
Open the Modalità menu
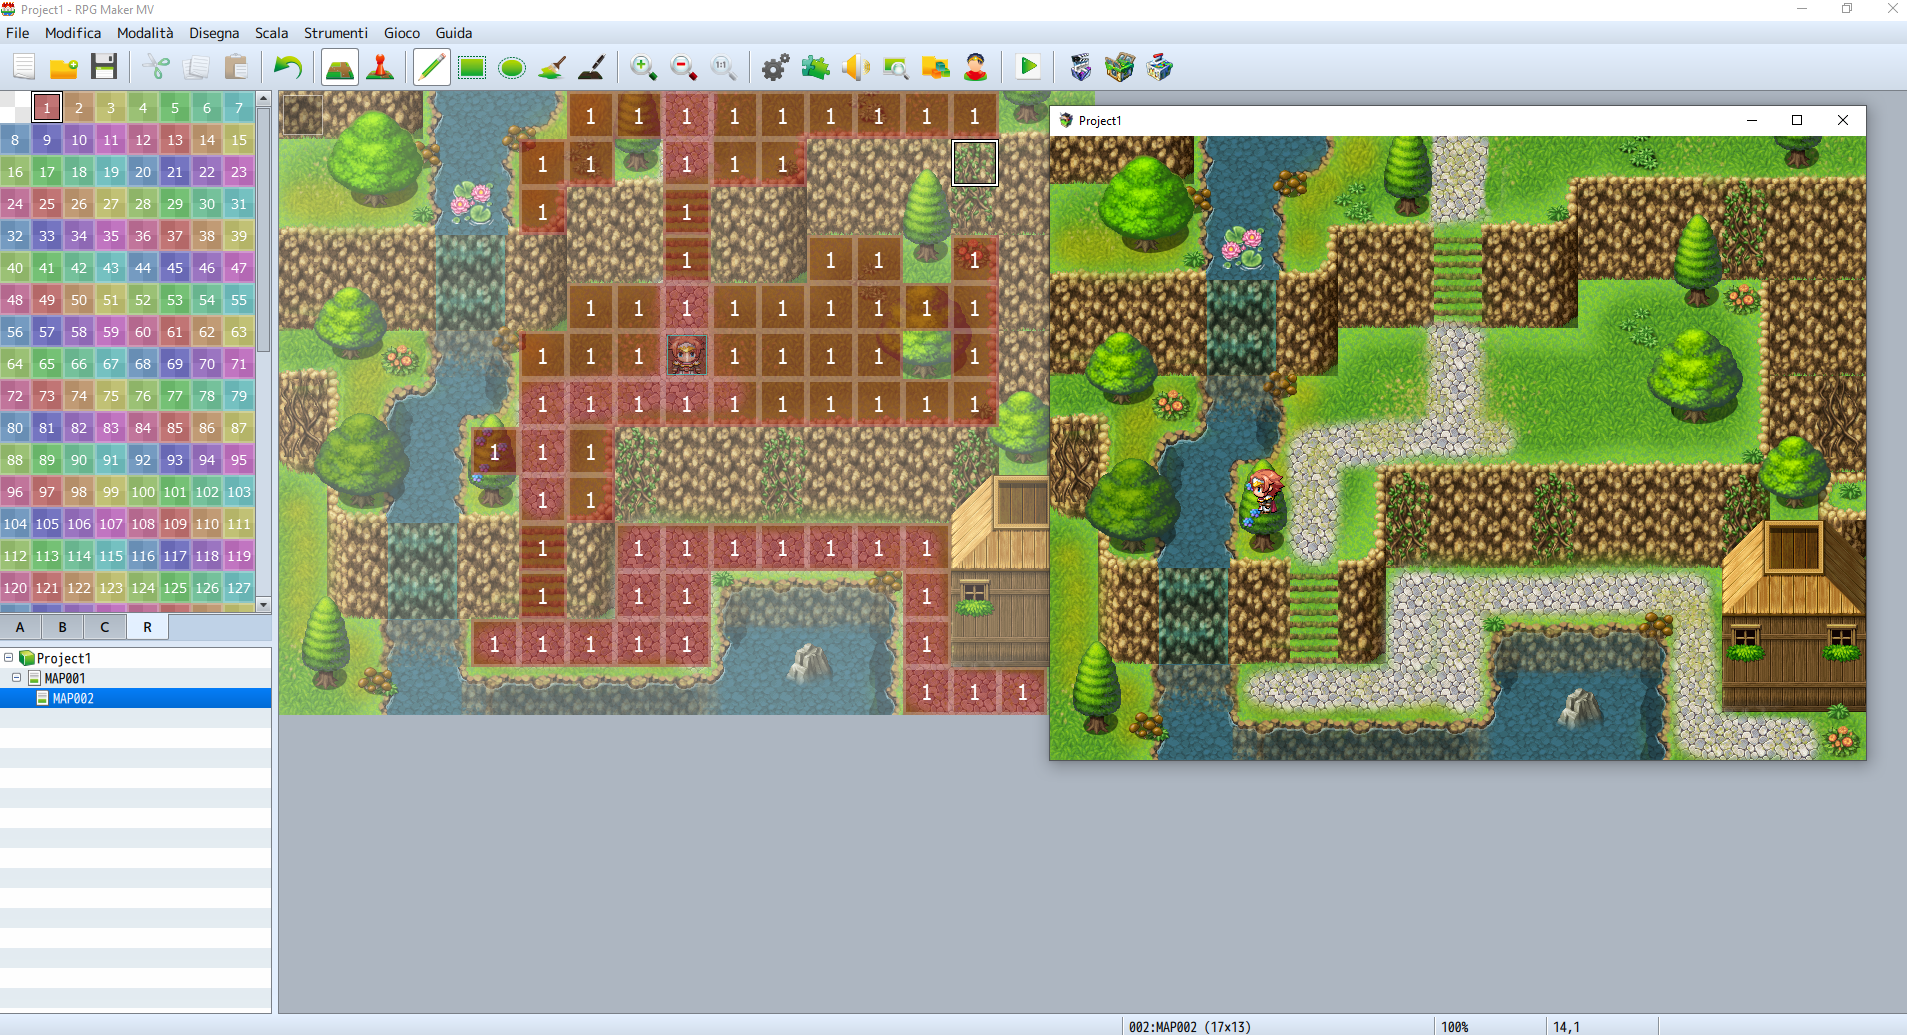145,33
